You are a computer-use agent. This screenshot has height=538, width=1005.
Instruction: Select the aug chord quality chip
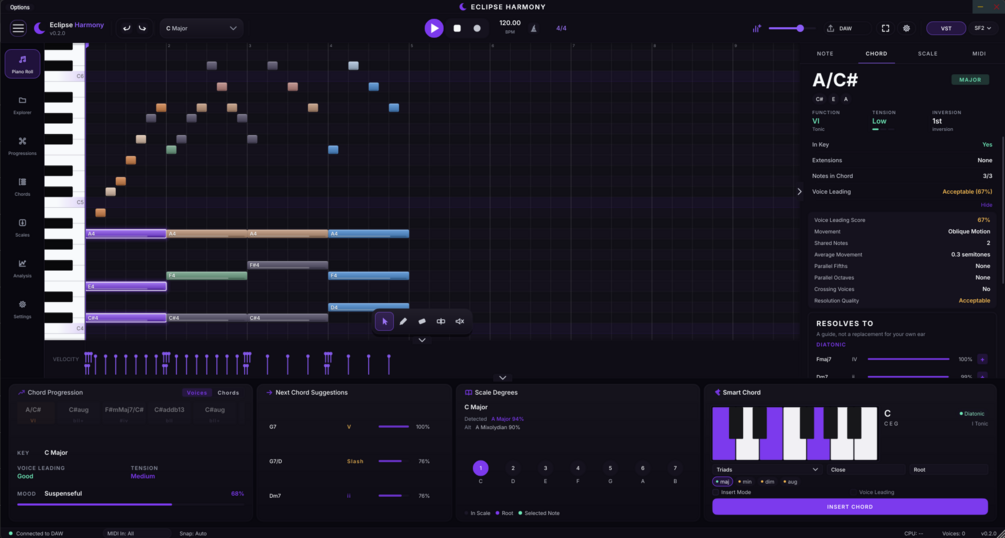(789, 482)
